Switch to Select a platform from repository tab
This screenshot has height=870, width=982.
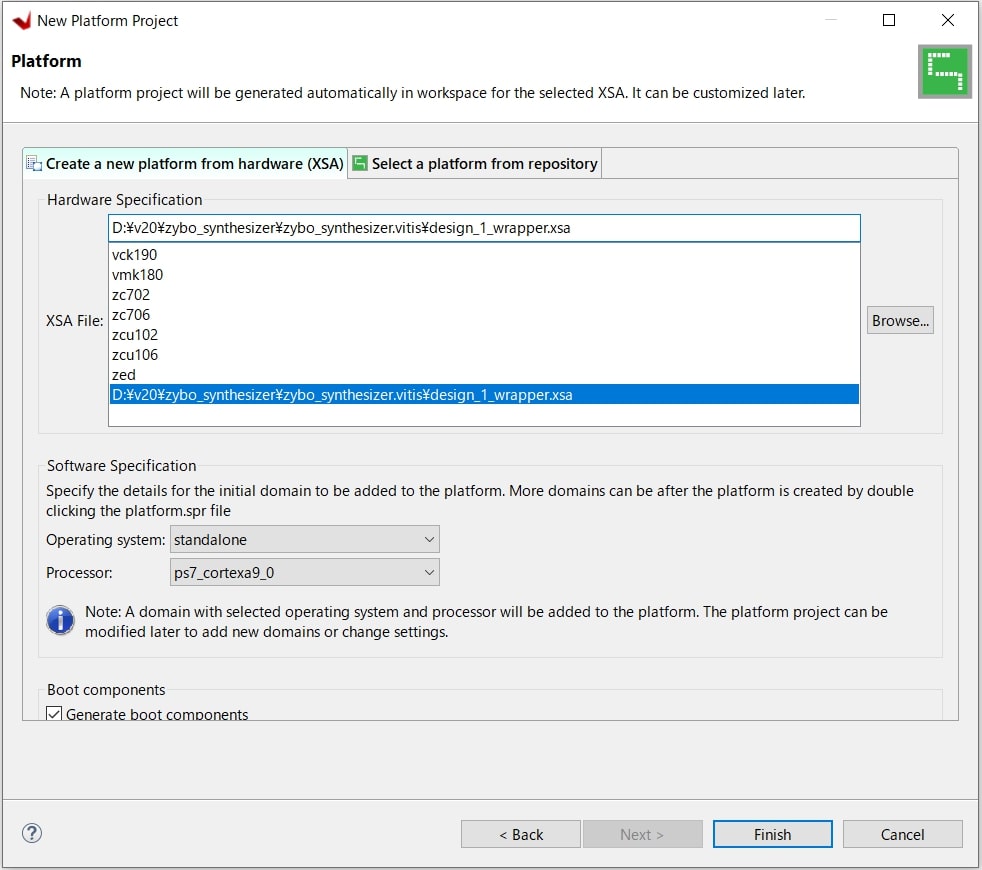(475, 163)
